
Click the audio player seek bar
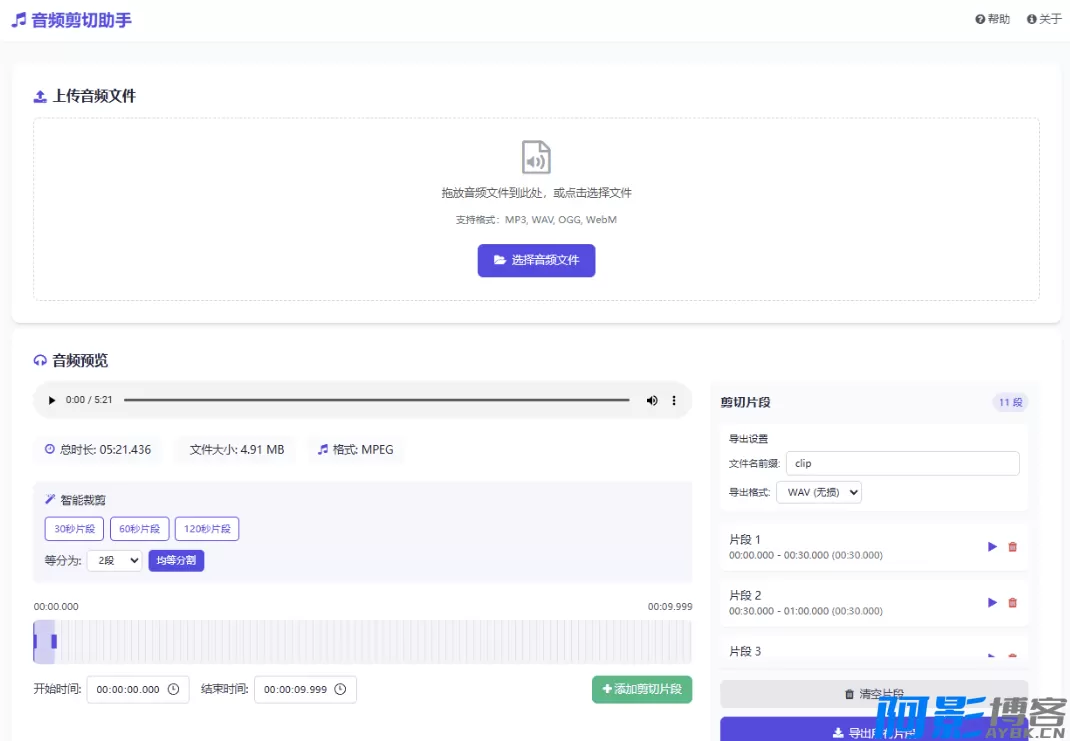pyautogui.click(x=376, y=400)
